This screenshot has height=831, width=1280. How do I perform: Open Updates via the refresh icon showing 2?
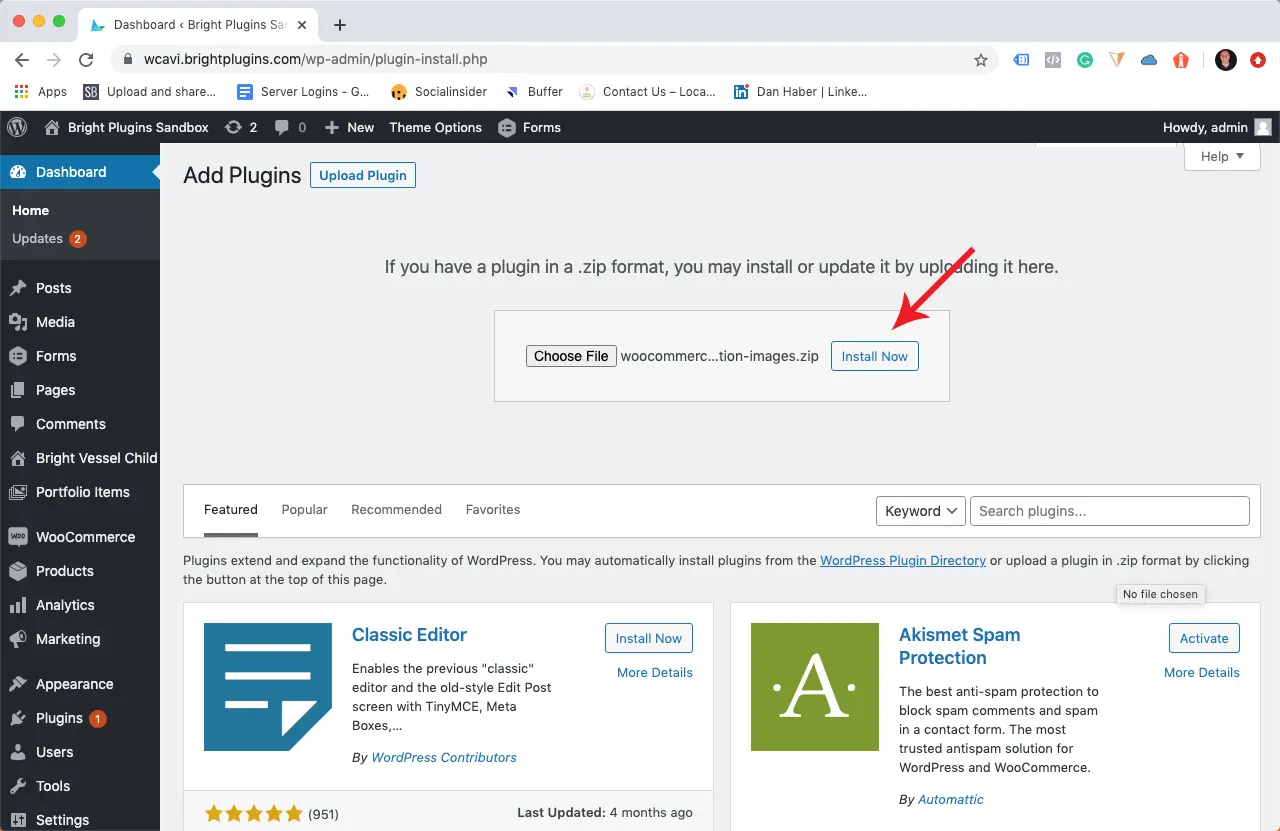click(x=240, y=127)
